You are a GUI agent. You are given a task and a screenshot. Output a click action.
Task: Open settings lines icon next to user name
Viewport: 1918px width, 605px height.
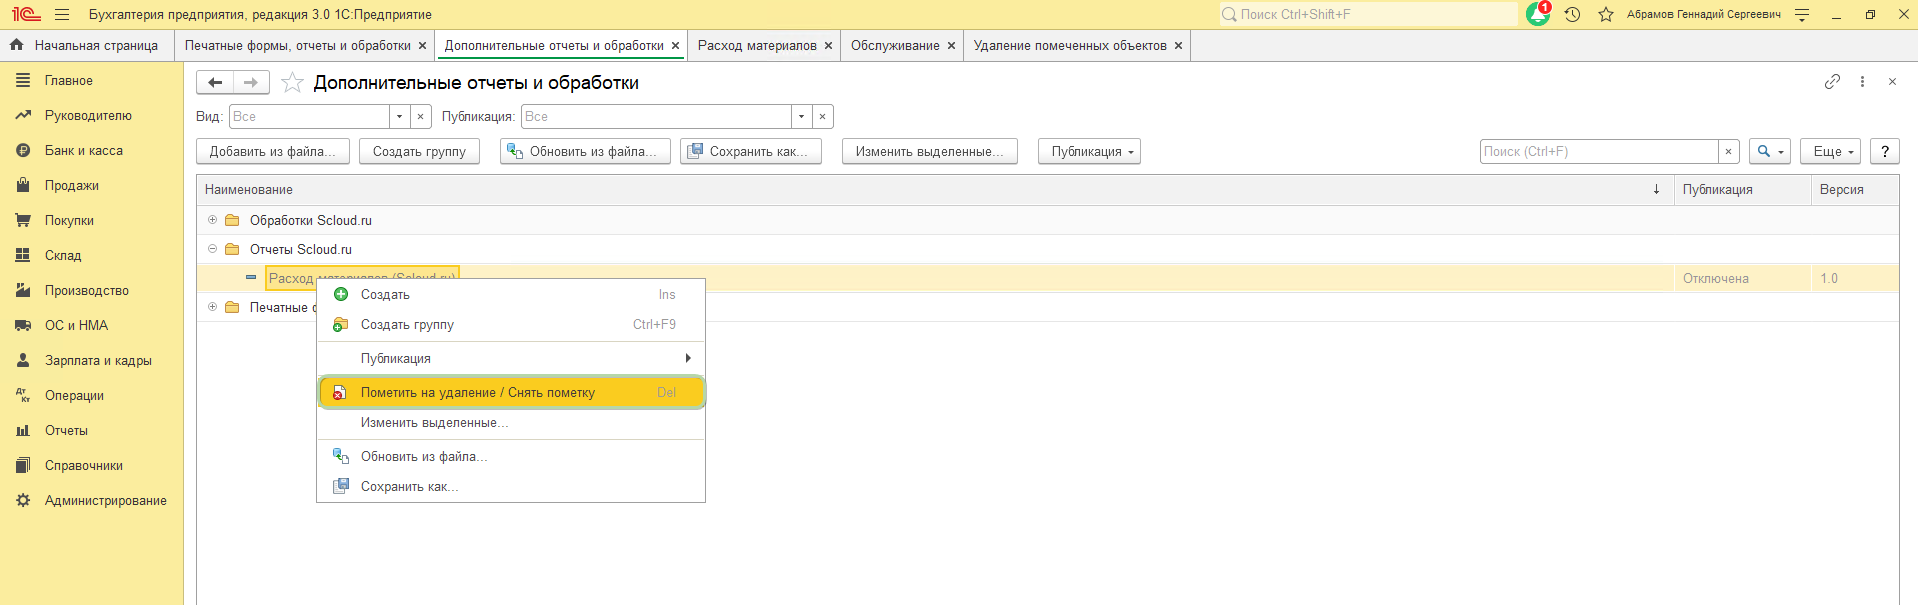coord(1802,14)
